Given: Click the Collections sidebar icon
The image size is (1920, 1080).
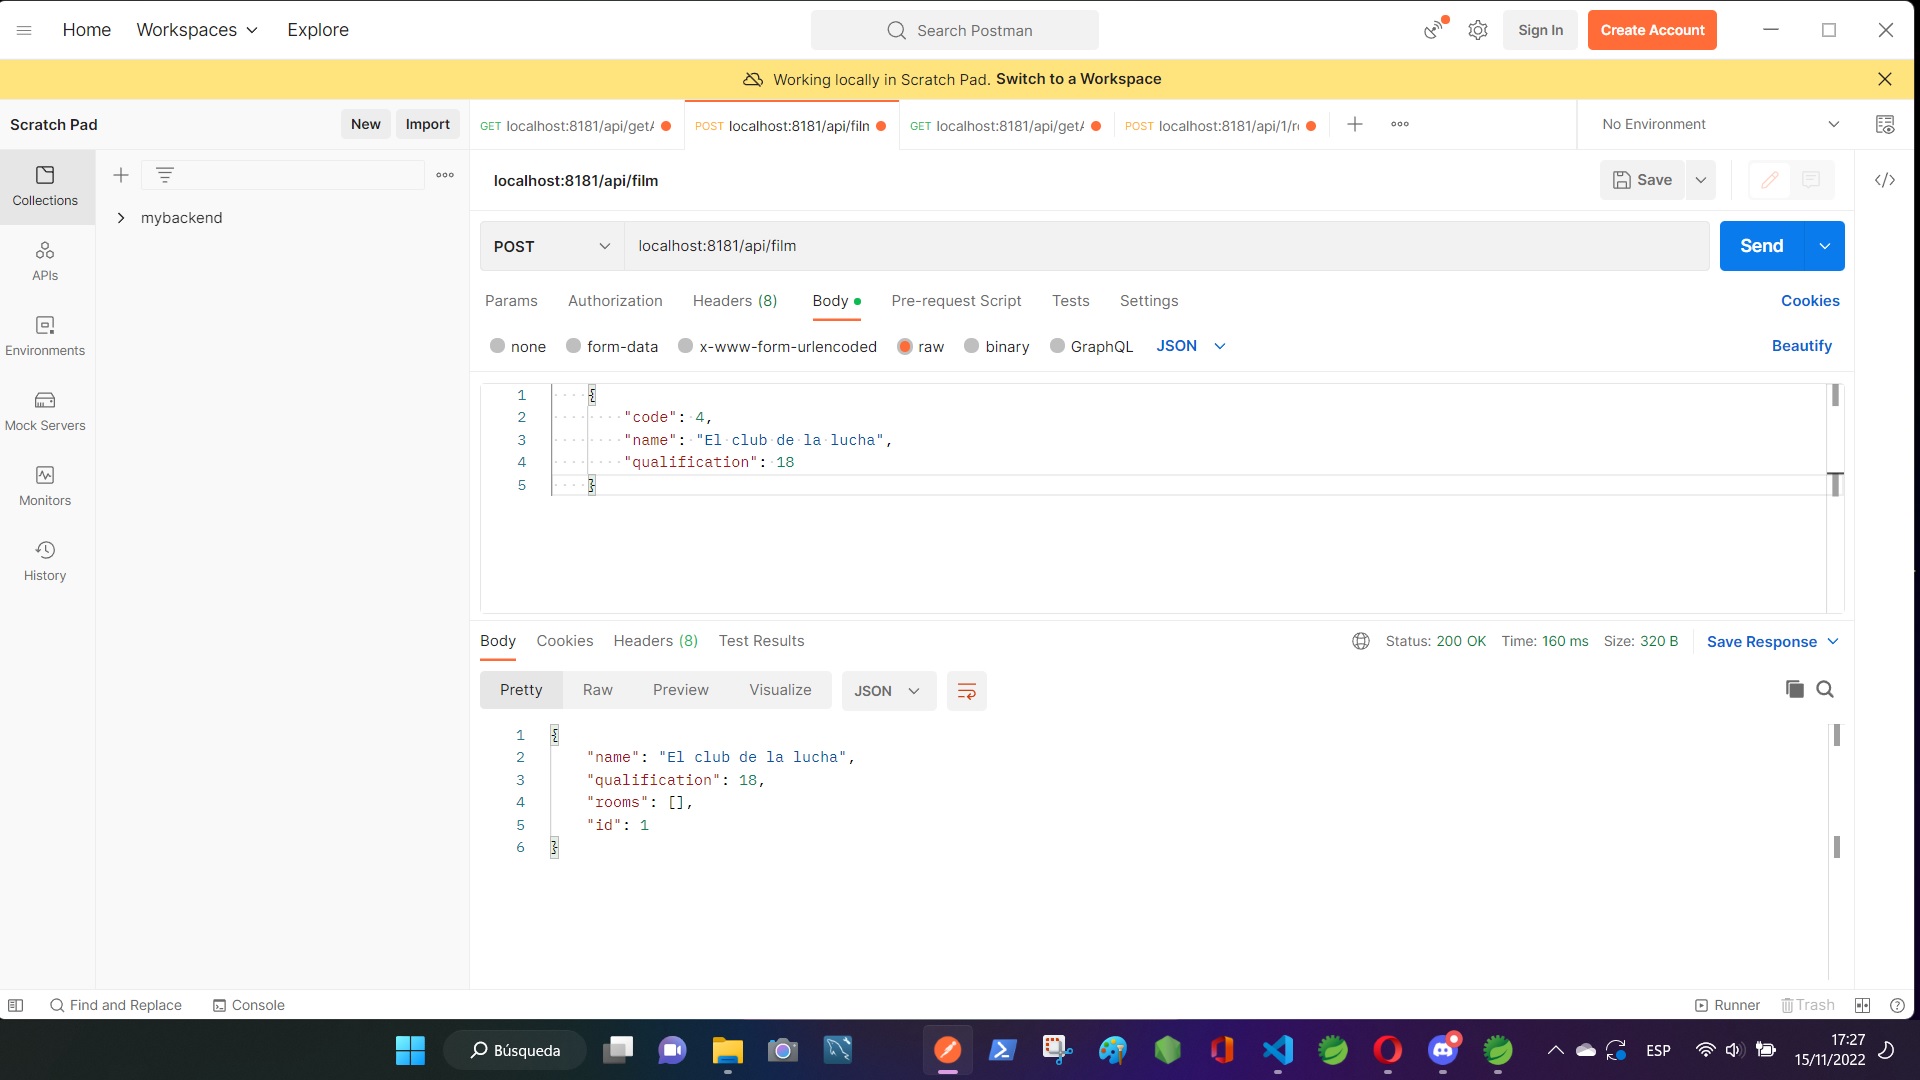Looking at the screenshot, I should 45,185.
